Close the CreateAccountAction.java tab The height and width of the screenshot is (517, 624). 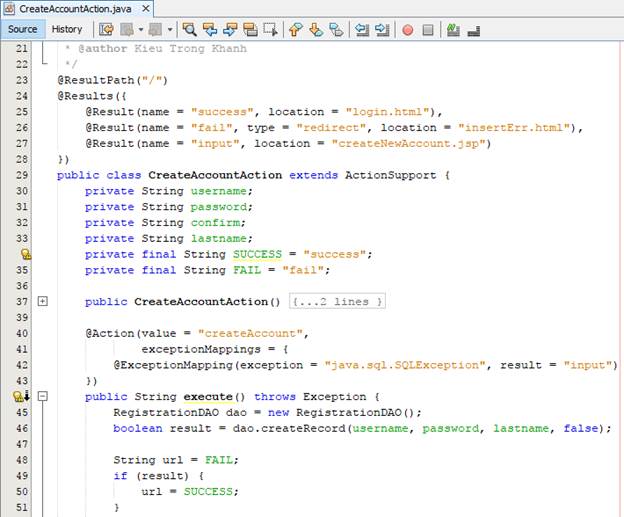pos(146,8)
